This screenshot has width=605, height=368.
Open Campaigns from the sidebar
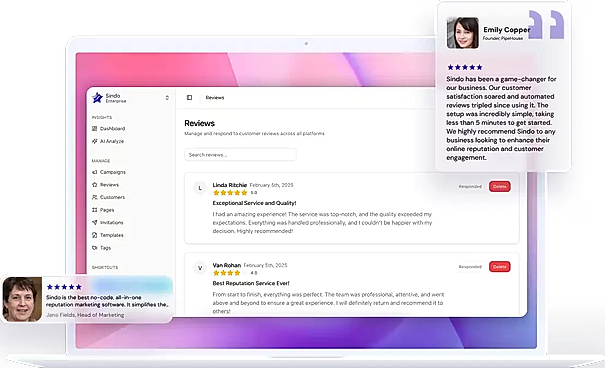pos(108,172)
